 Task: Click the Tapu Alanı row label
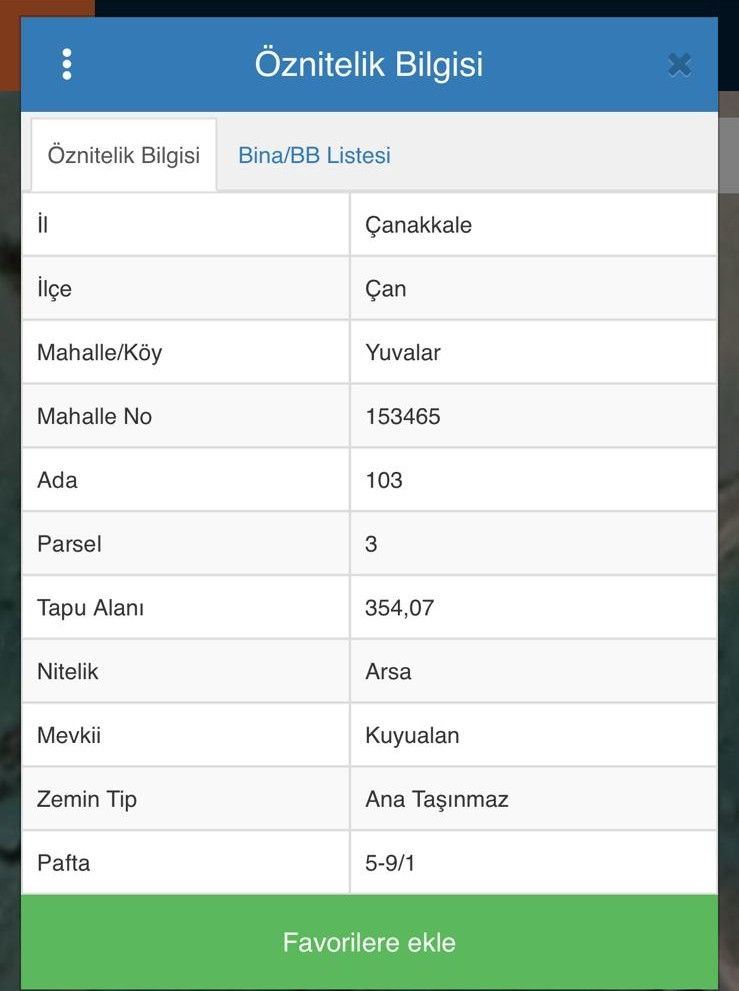click(x=90, y=608)
